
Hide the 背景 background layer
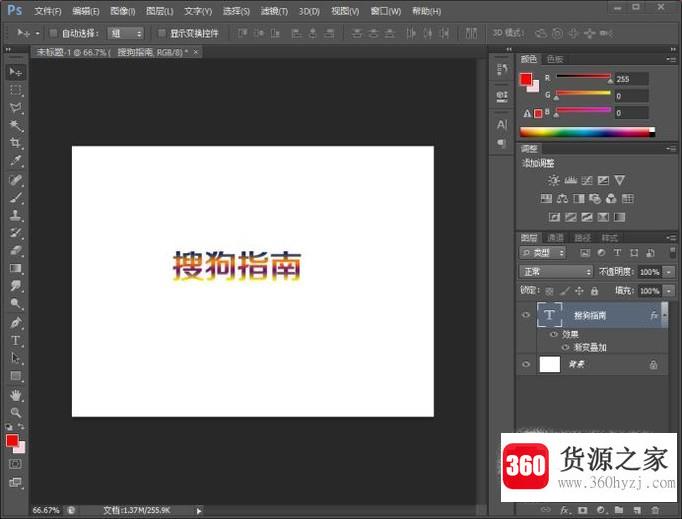pos(526,364)
